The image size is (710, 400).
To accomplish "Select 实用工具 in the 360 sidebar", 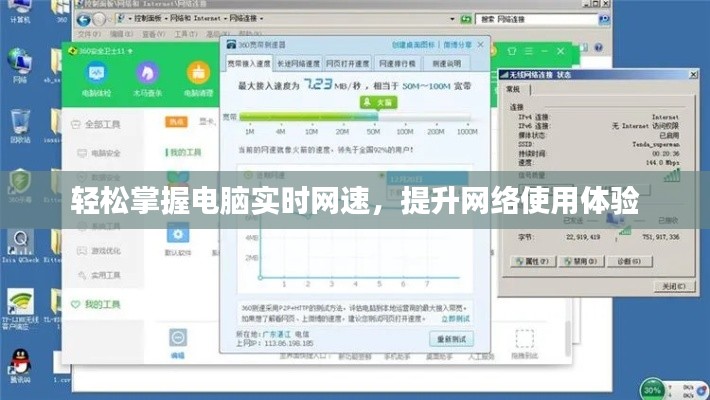I will tap(100, 275).
